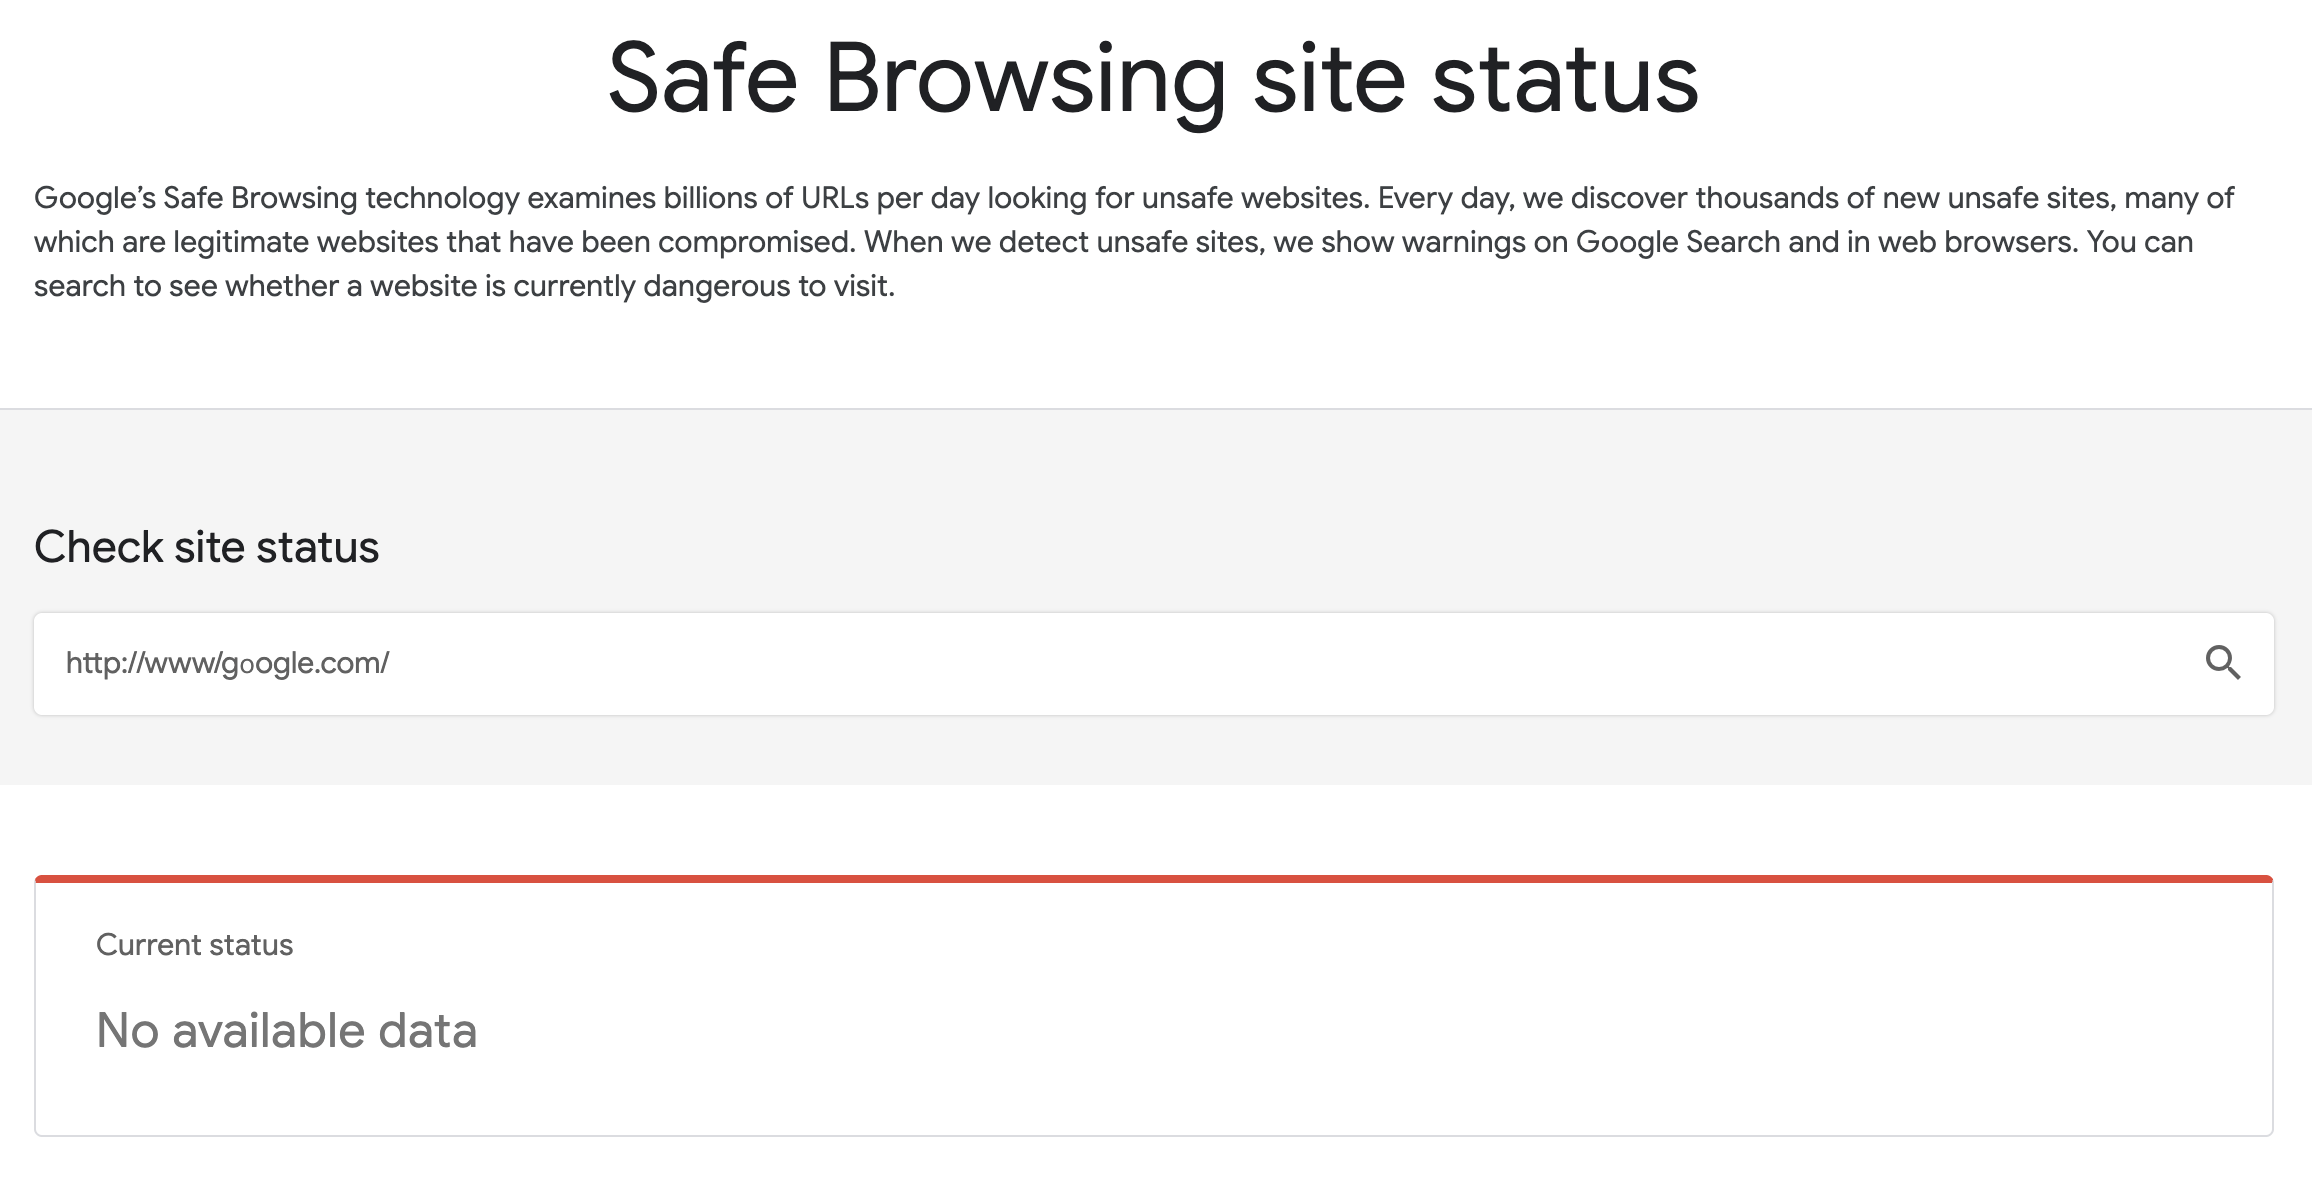
Task: Focus the site URL input field
Action: pyautogui.click(x=1100, y=664)
